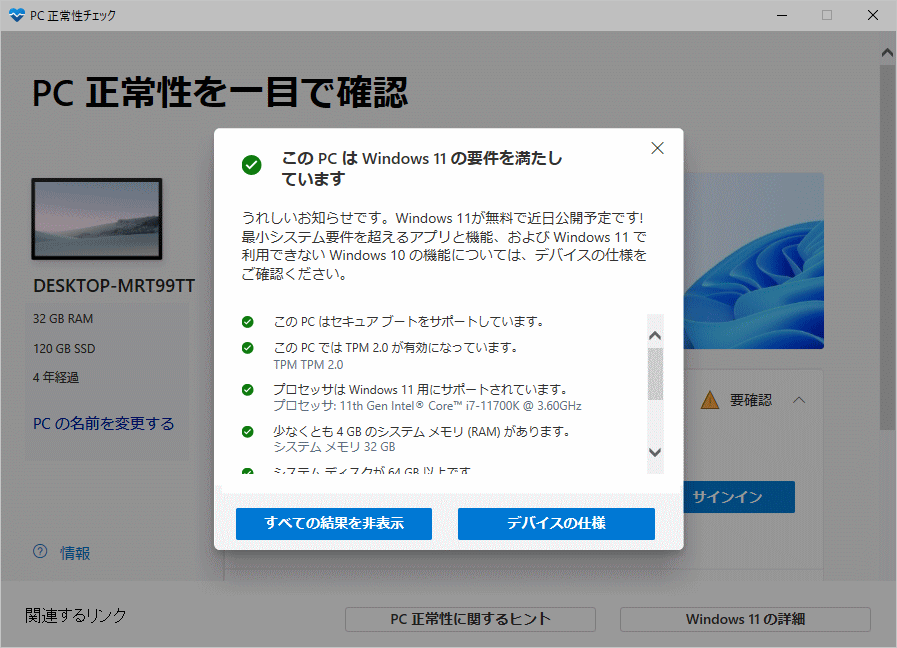Click the system memory green check icon
This screenshot has width=897, height=648.
pos(247,431)
